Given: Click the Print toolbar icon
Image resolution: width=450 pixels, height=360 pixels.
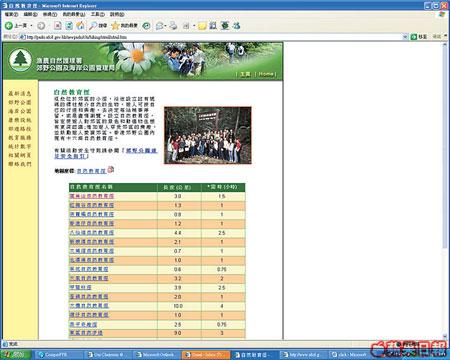Looking at the screenshot, I should tap(173, 26).
